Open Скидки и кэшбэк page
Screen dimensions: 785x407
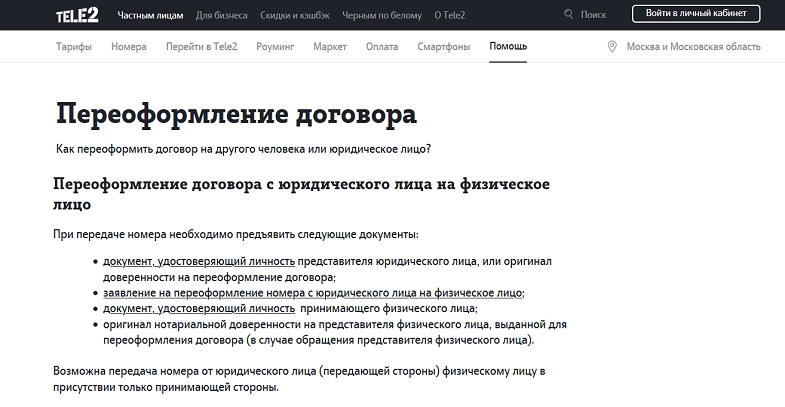coord(295,16)
